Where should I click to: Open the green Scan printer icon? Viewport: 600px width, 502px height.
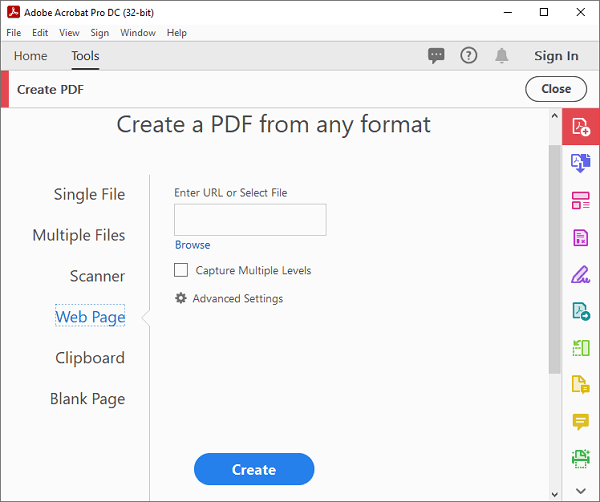[x=580, y=459]
